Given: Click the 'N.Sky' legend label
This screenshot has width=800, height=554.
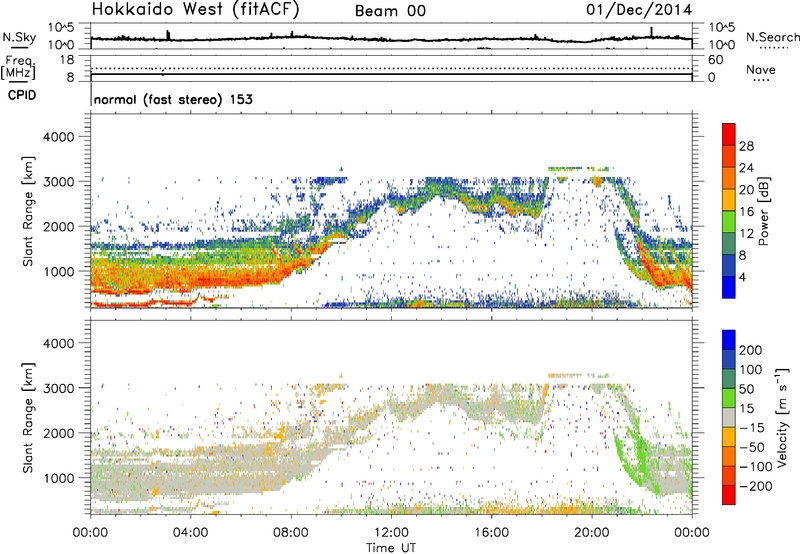Looking at the screenshot, I should [19, 37].
